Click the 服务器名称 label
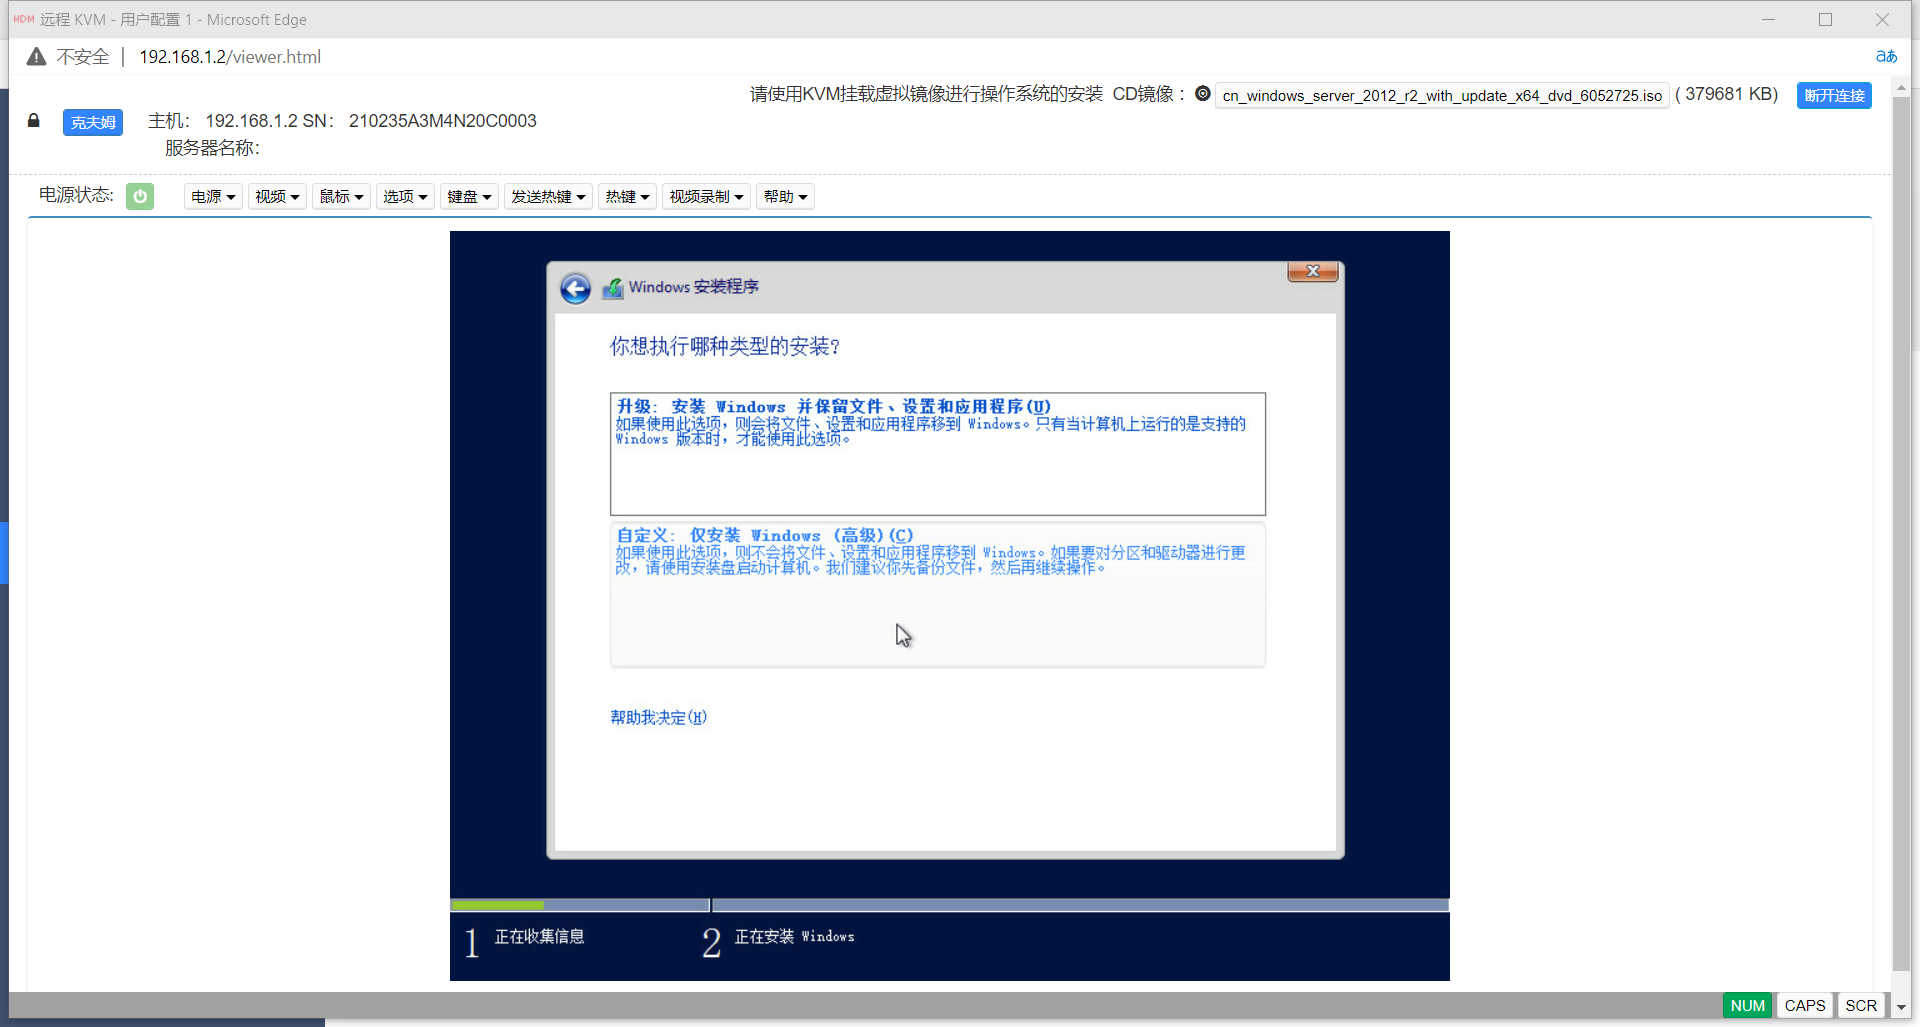This screenshot has width=1920, height=1027. 212,148
